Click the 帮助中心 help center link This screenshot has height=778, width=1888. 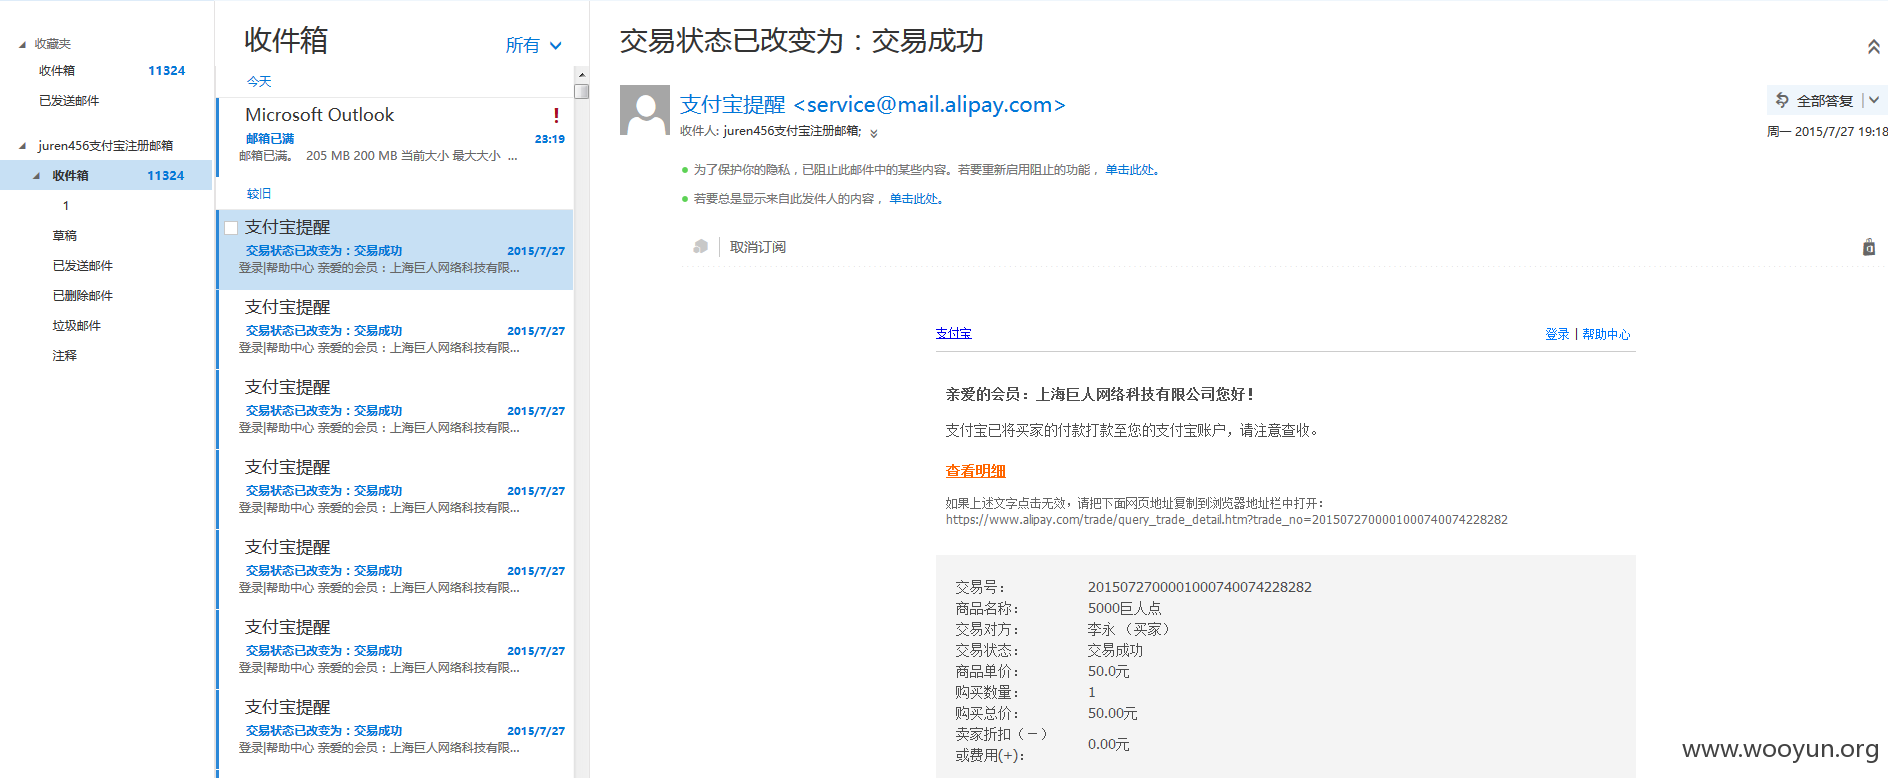1606,334
